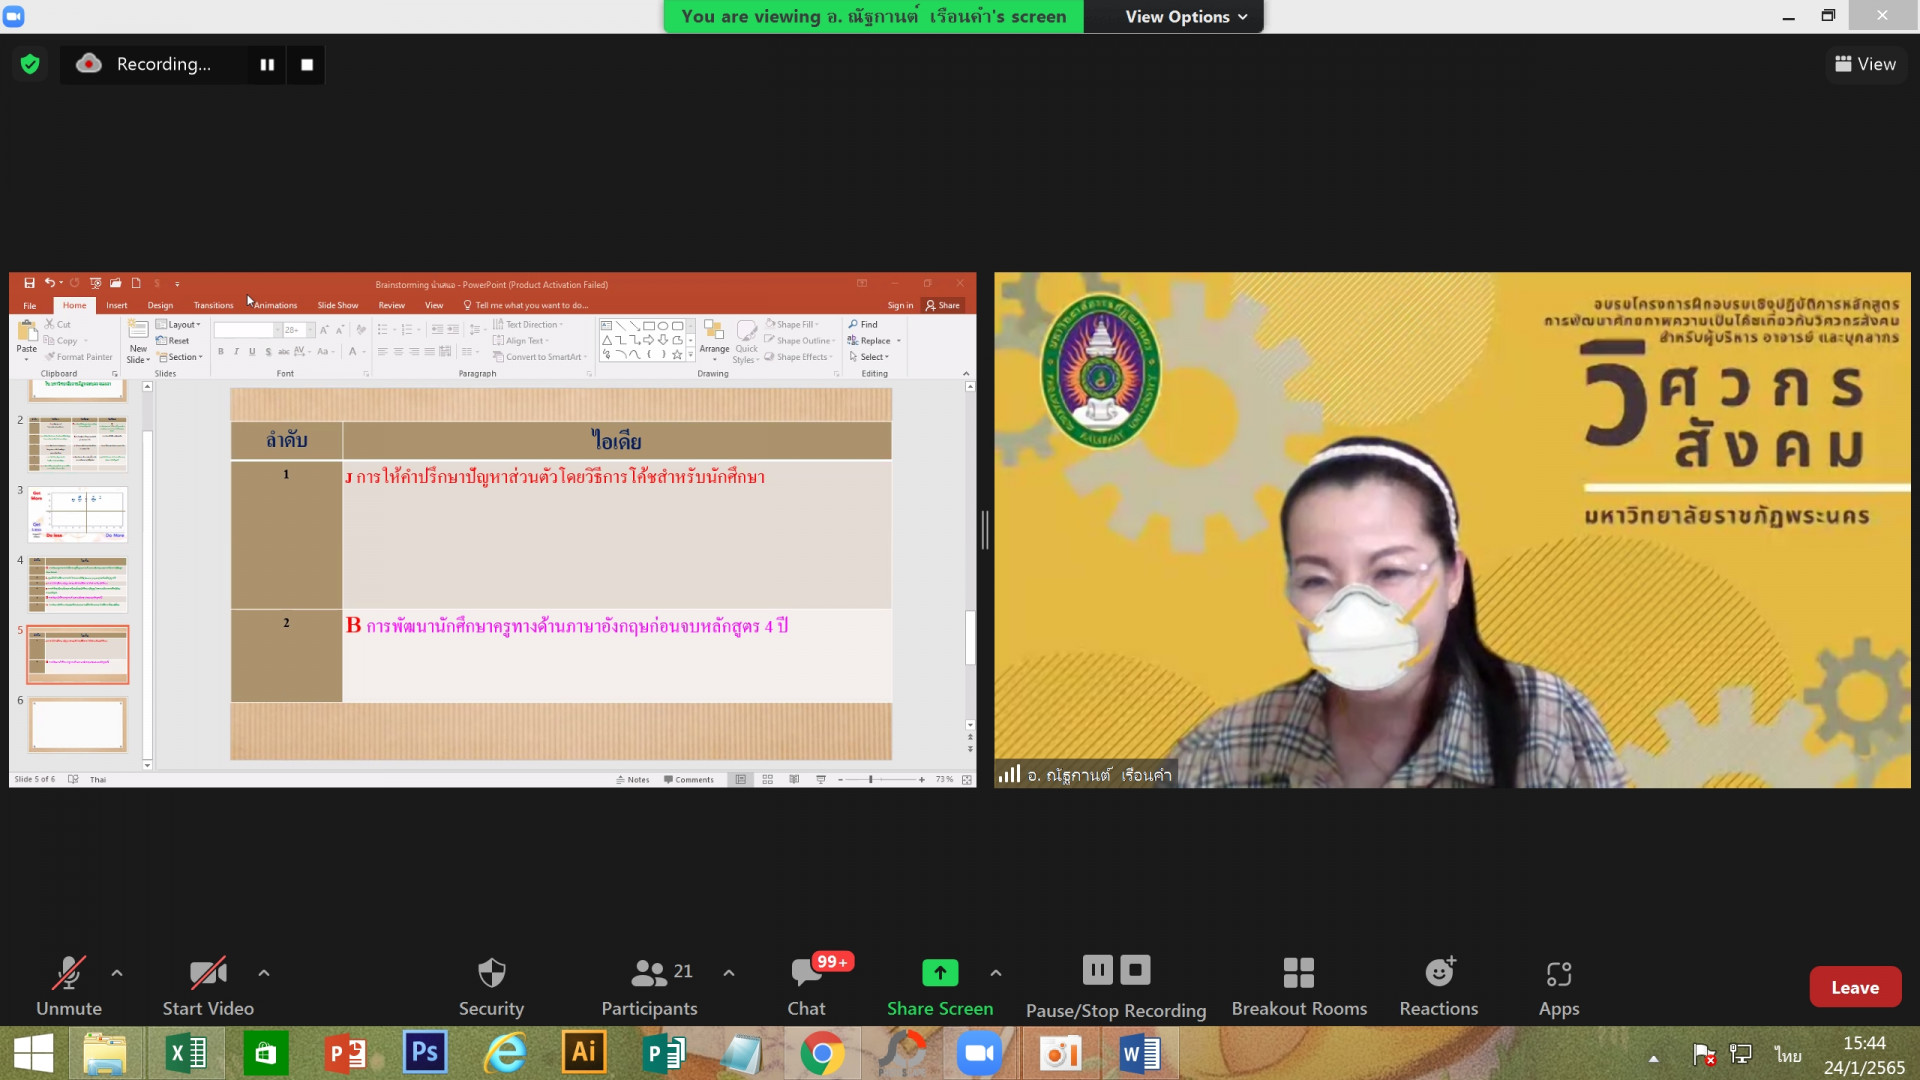Screen dimensions: 1920x1080
Task: Click the New Slide button
Action: click(x=138, y=342)
